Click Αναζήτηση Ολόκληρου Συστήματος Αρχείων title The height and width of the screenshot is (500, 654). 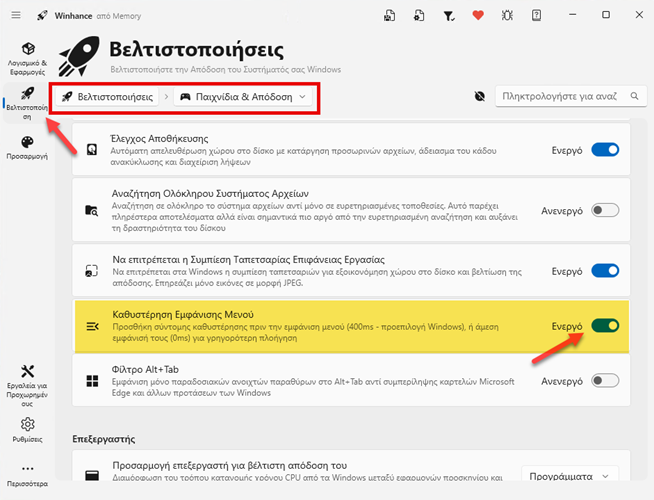tap(210, 193)
